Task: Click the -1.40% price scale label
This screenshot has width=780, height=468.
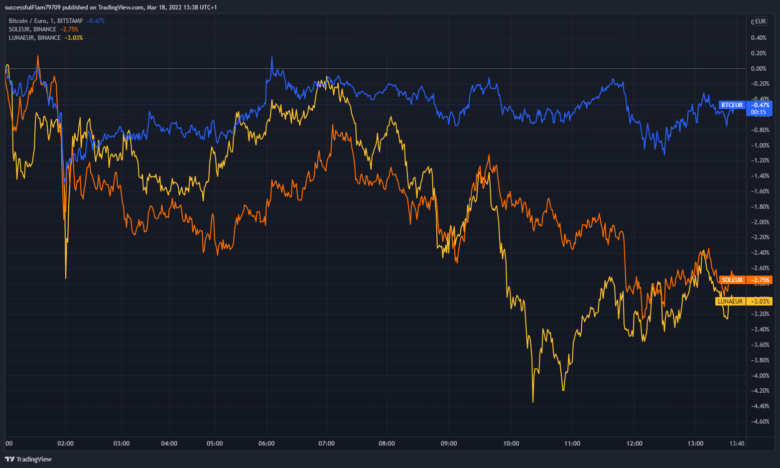Action: tap(760, 176)
